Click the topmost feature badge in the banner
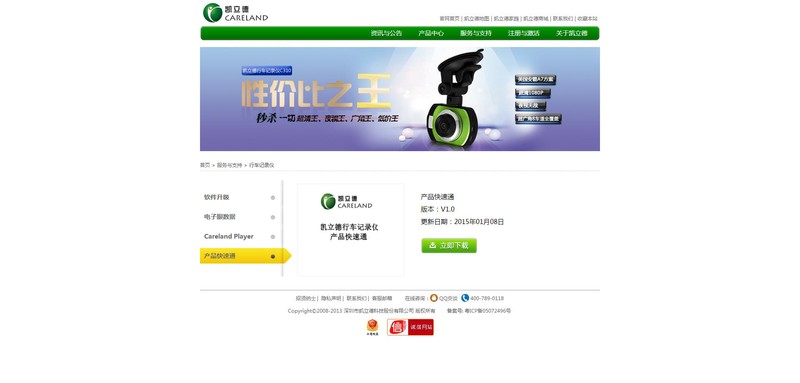Viewport: 800px width, 383px height. click(x=536, y=80)
